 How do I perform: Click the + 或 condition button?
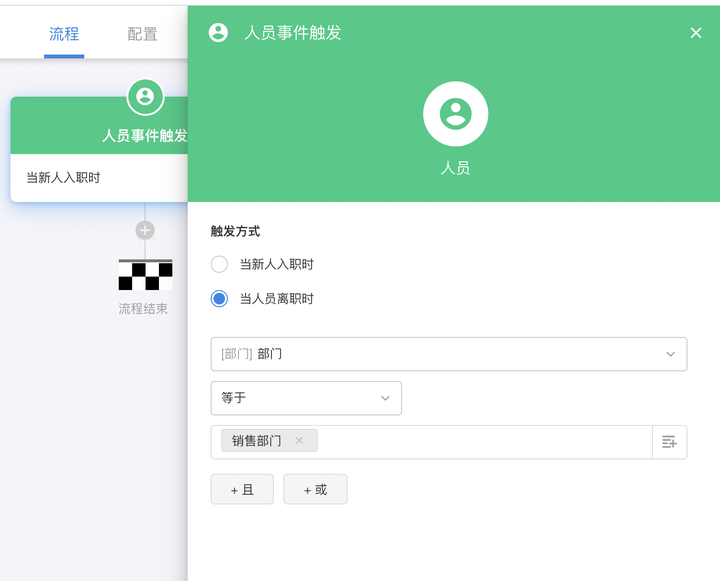click(315, 490)
